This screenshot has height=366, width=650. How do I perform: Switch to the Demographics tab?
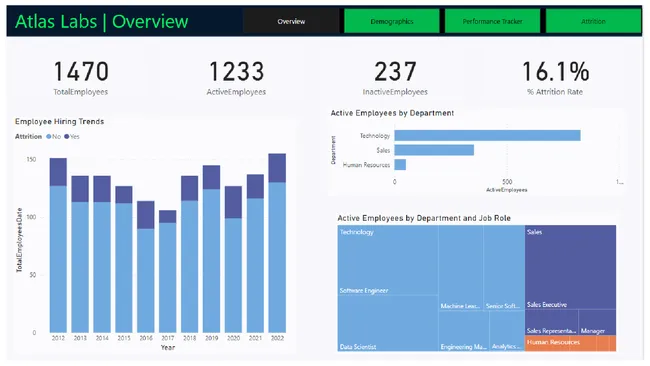point(392,21)
